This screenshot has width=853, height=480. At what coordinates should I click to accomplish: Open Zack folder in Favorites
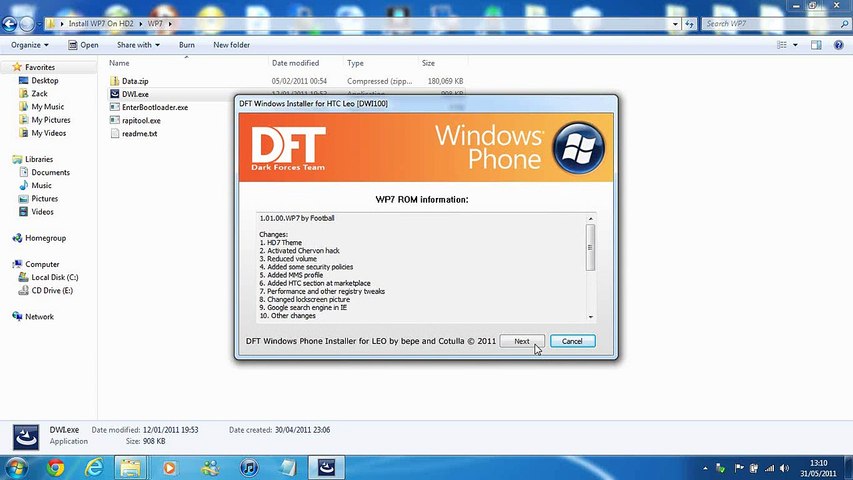(39, 94)
